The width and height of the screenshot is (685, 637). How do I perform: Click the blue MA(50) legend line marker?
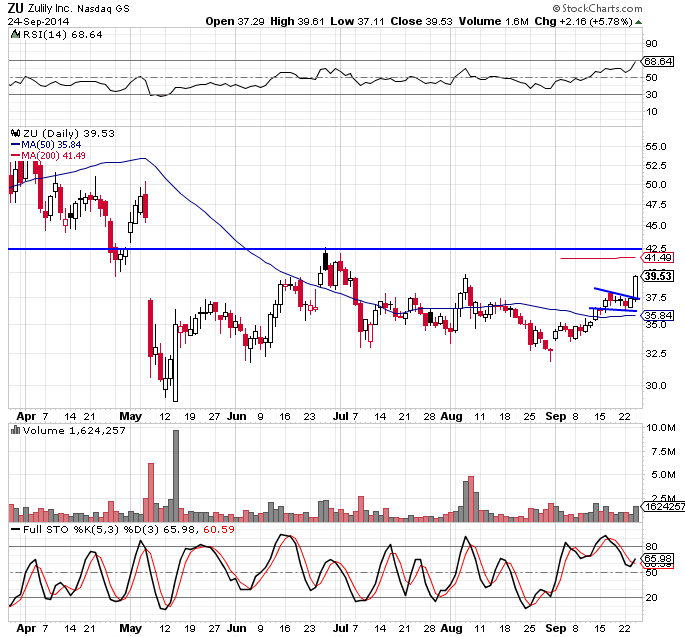[13, 144]
